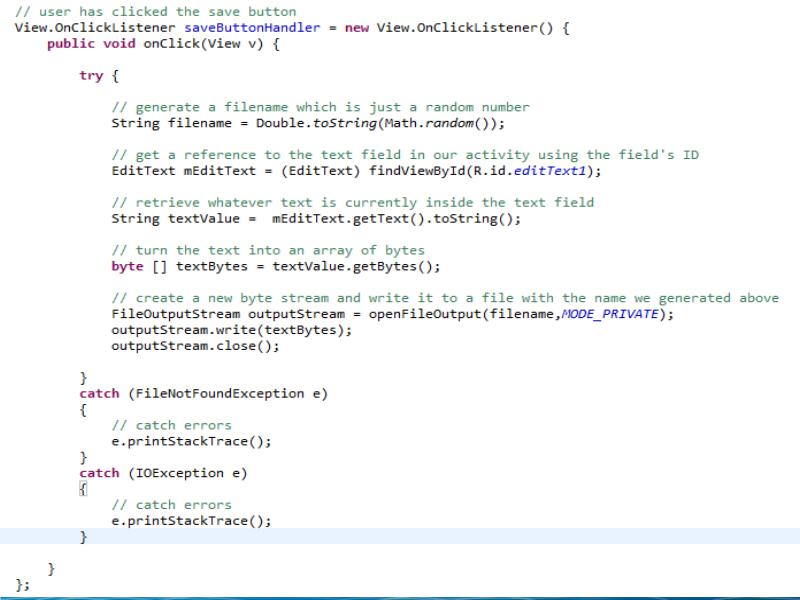Click the 'String filename' declaration

tap(171, 123)
